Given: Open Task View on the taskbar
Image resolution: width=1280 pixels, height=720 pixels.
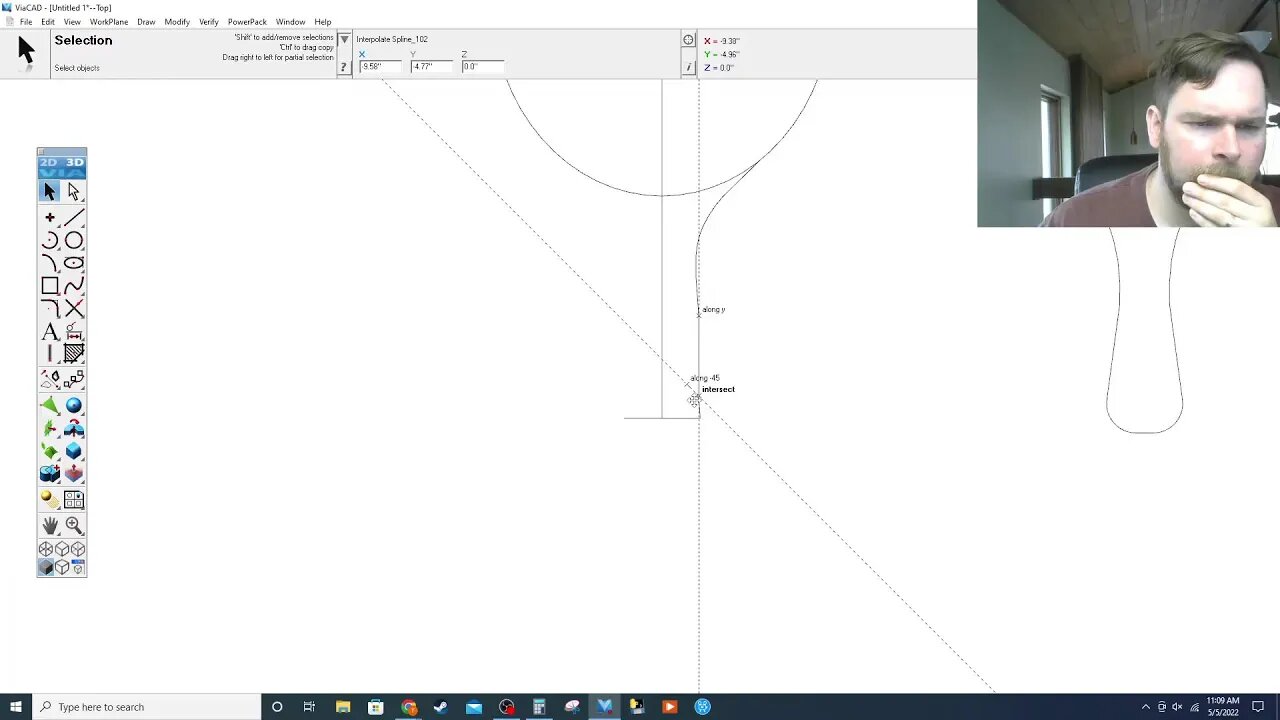Looking at the screenshot, I should point(309,707).
